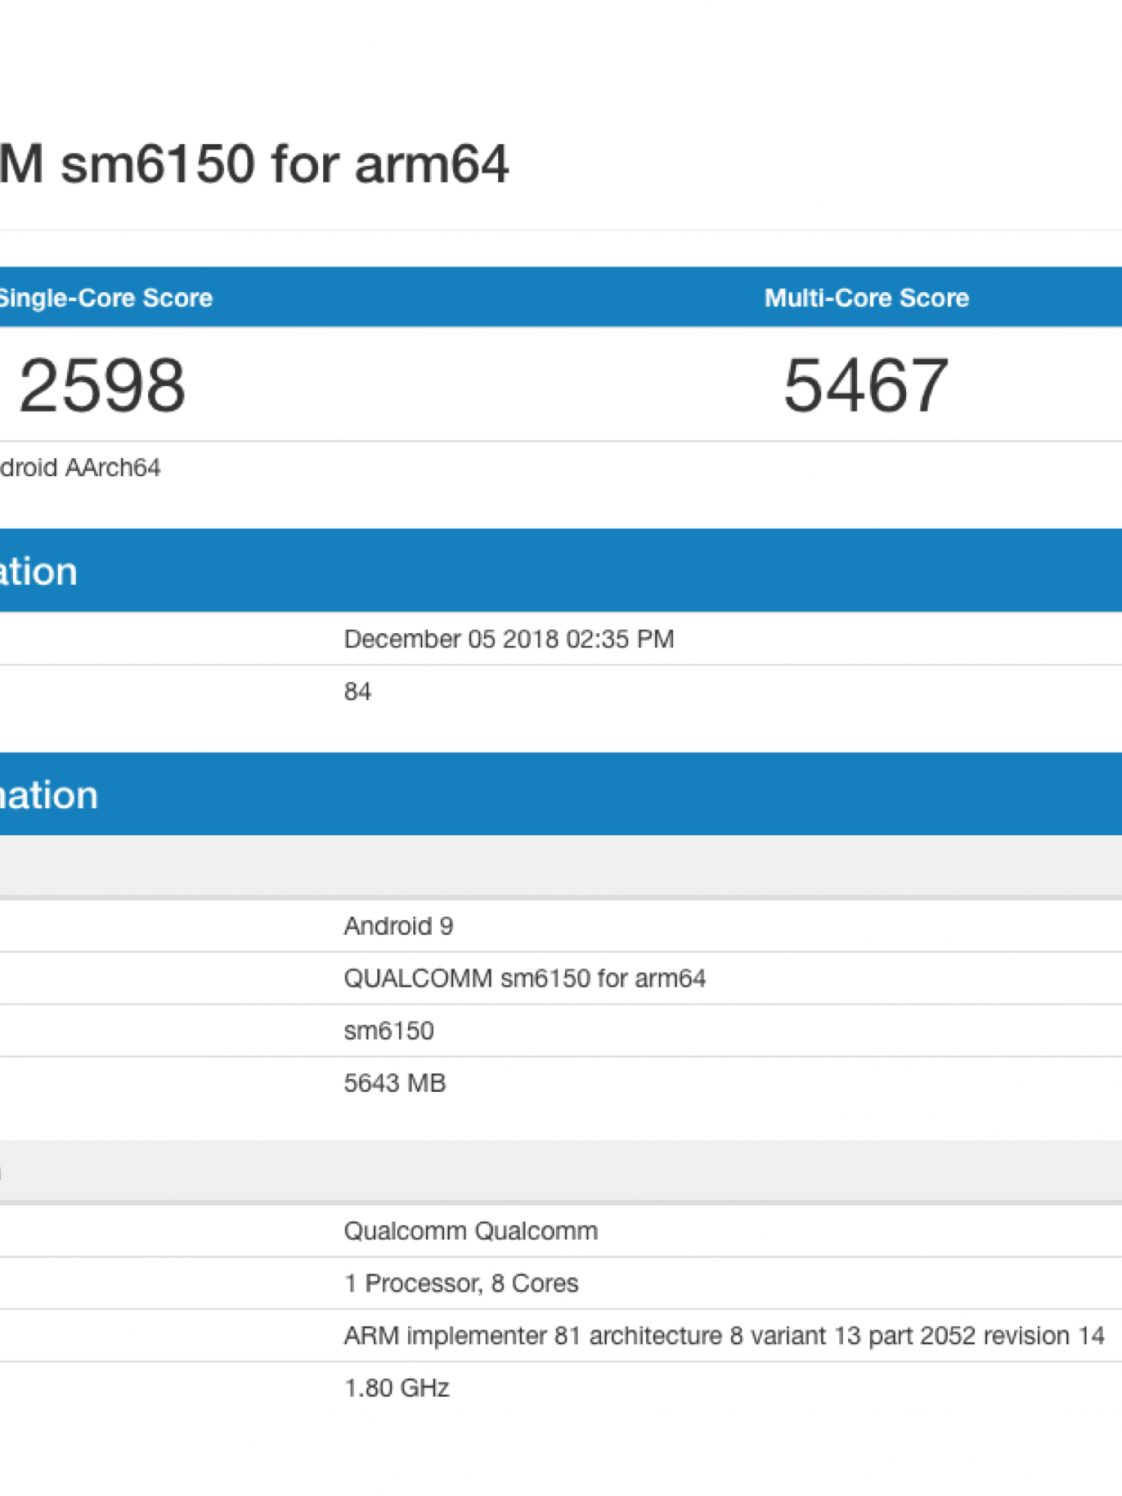This screenshot has width=1122, height=1496.
Task: Click the multi-core score value 5467
Action: 866,386
